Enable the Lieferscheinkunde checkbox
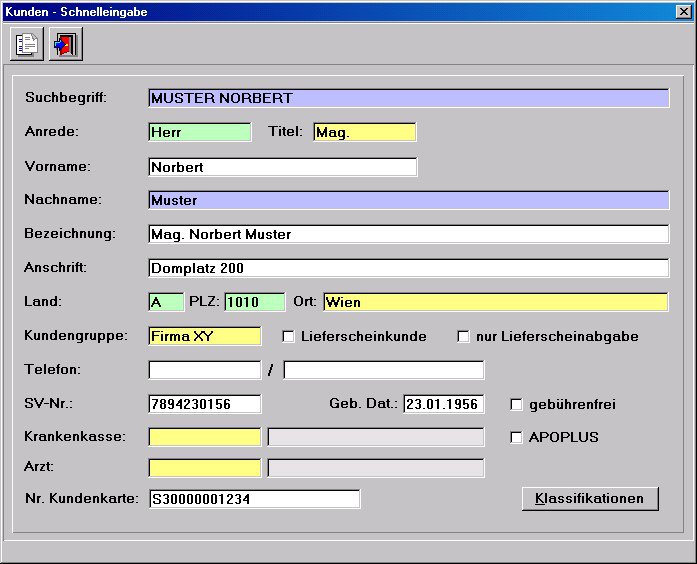The image size is (697, 564). [x=288, y=336]
